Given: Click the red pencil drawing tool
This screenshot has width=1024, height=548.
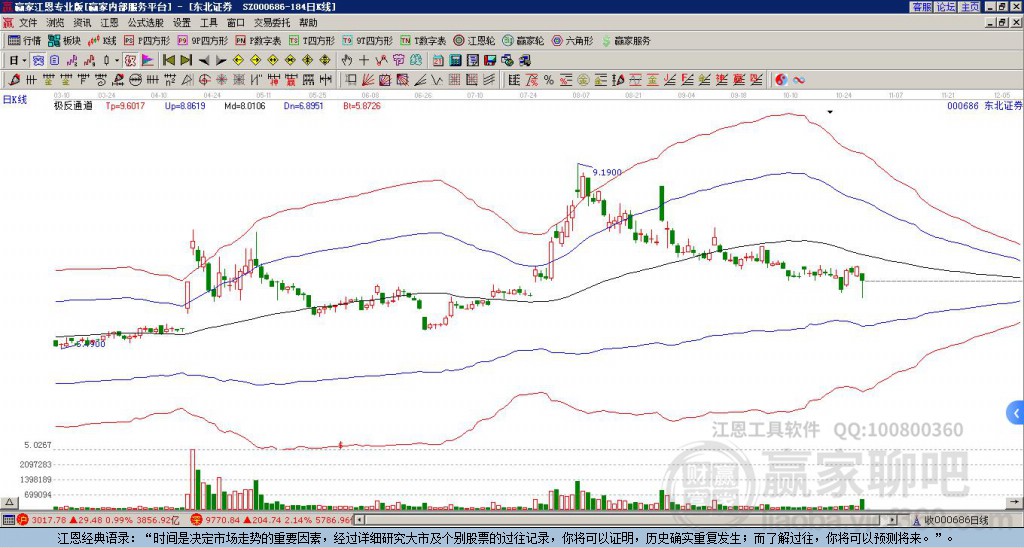Looking at the screenshot, I should tap(13, 80).
